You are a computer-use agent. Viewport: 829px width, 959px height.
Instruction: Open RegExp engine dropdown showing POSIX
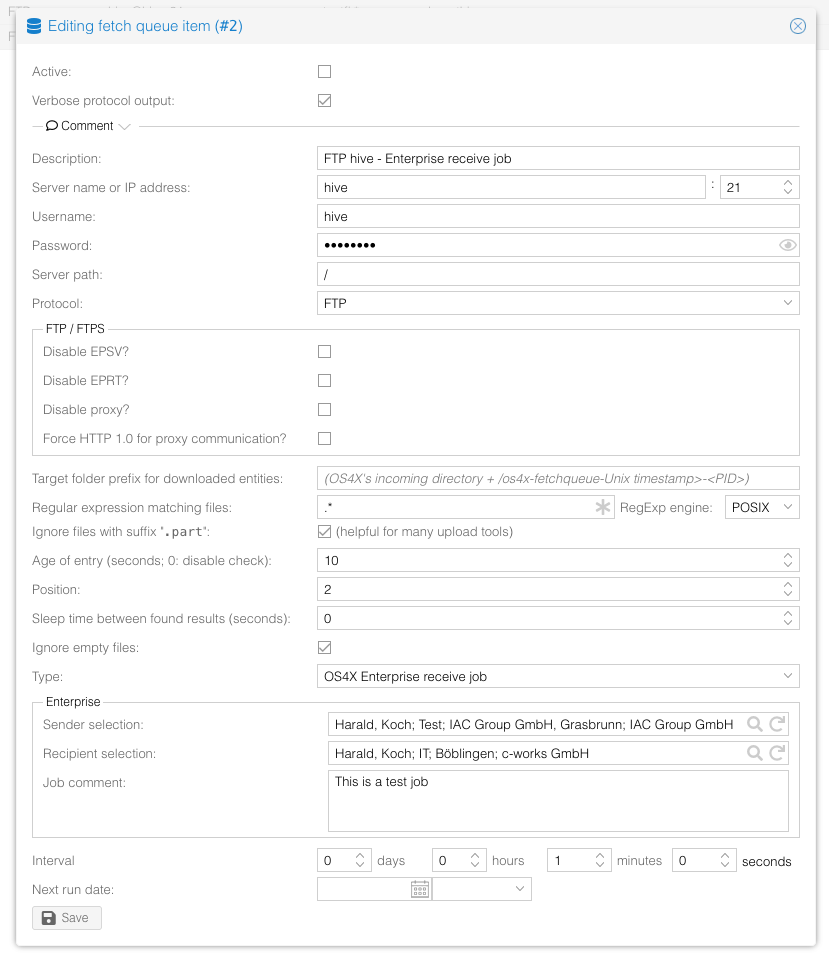762,507
